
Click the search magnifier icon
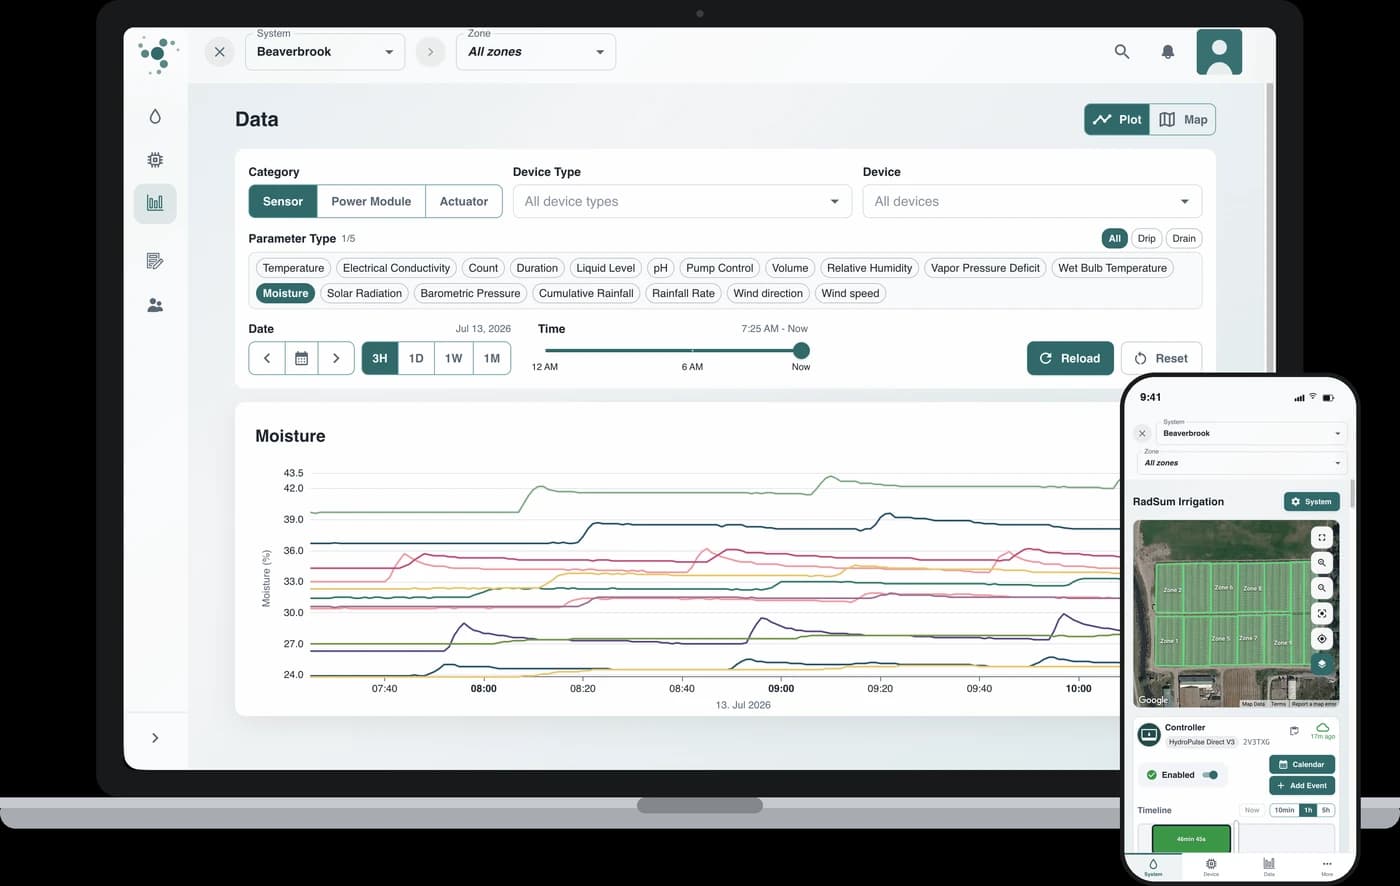1122,52
